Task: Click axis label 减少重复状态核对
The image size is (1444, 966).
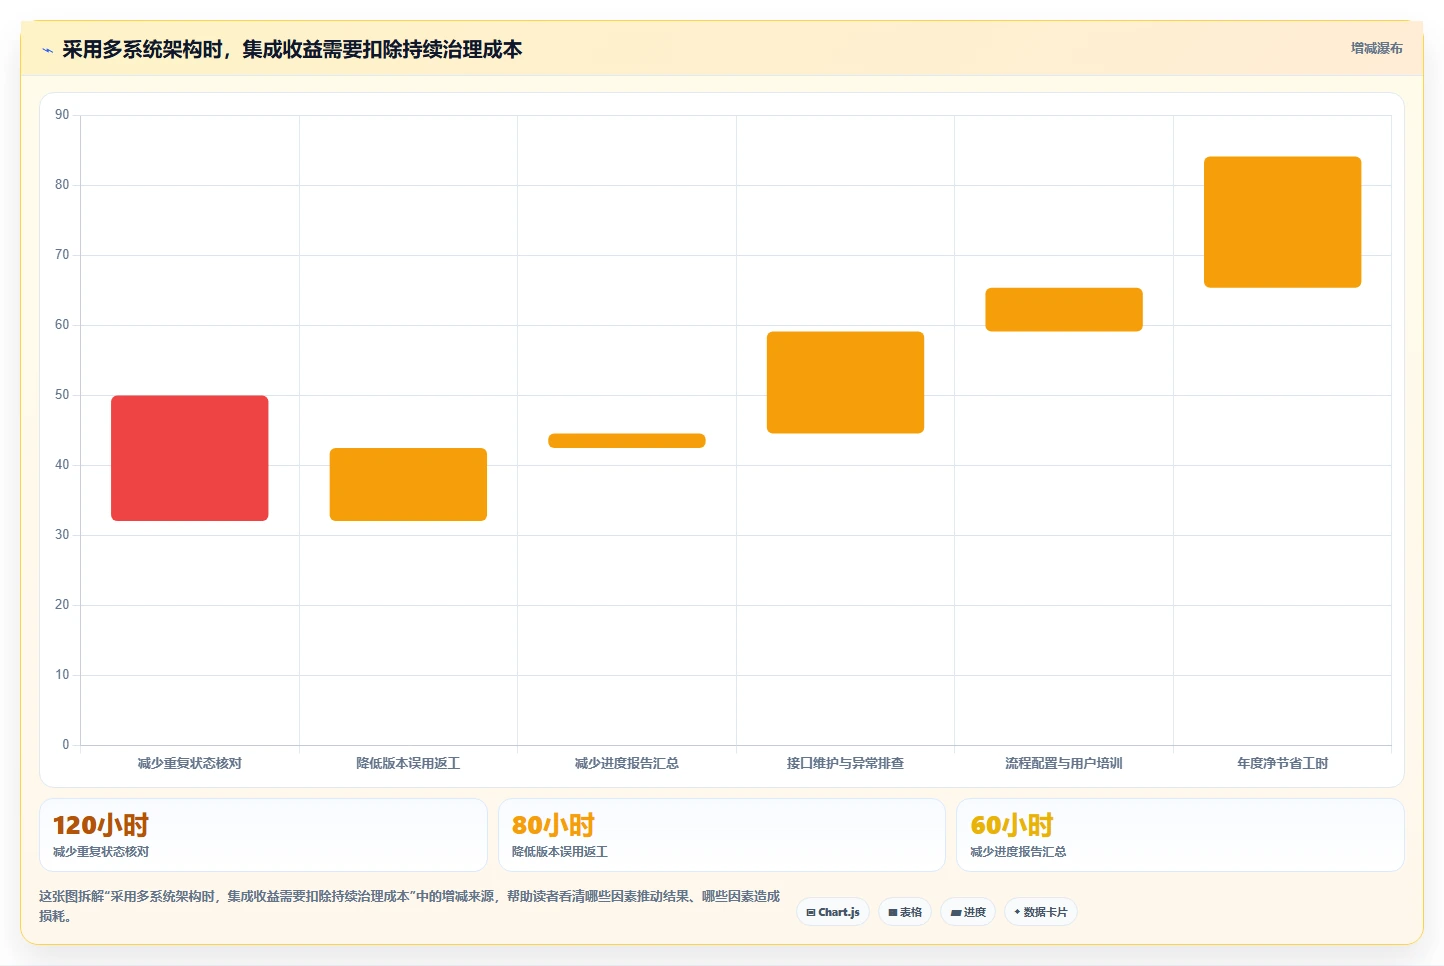Action: tap(190, 763)
